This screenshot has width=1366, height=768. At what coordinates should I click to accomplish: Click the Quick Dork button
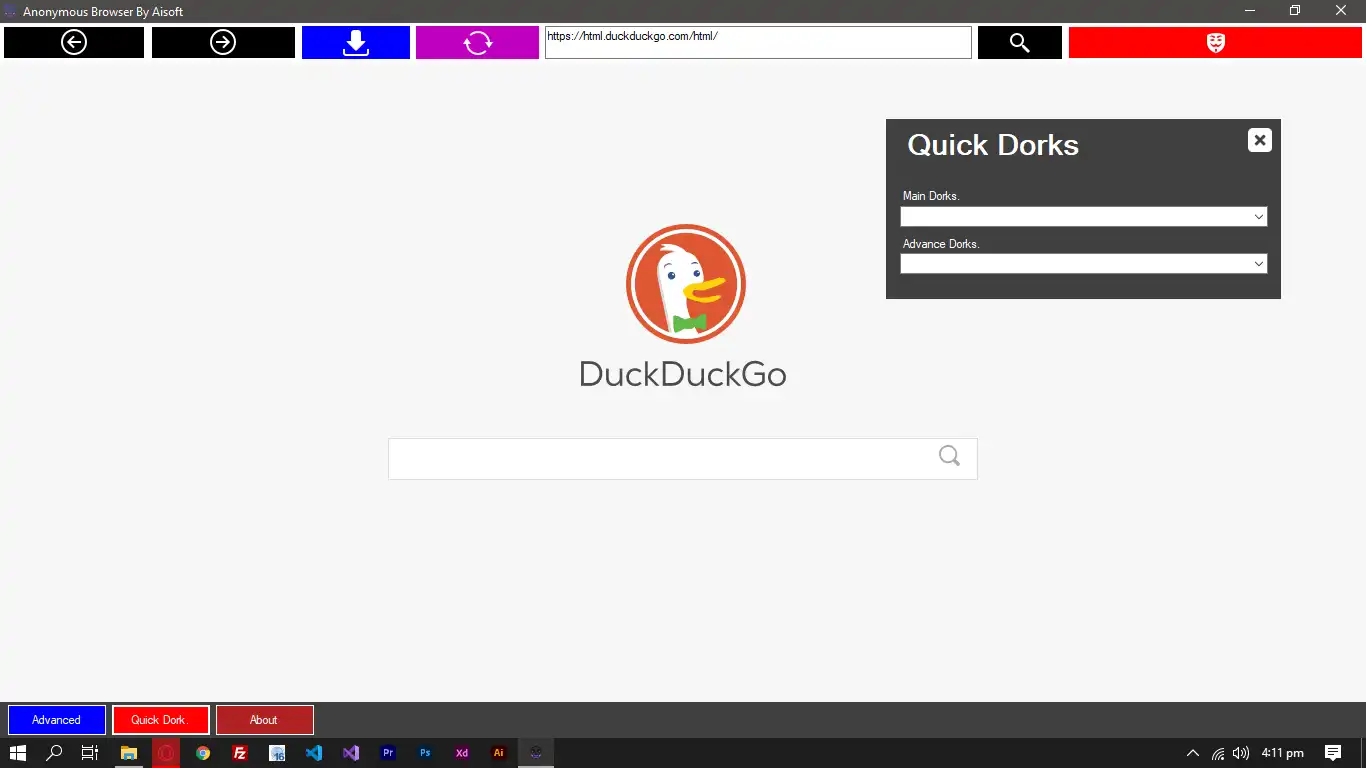click(161, 720)
